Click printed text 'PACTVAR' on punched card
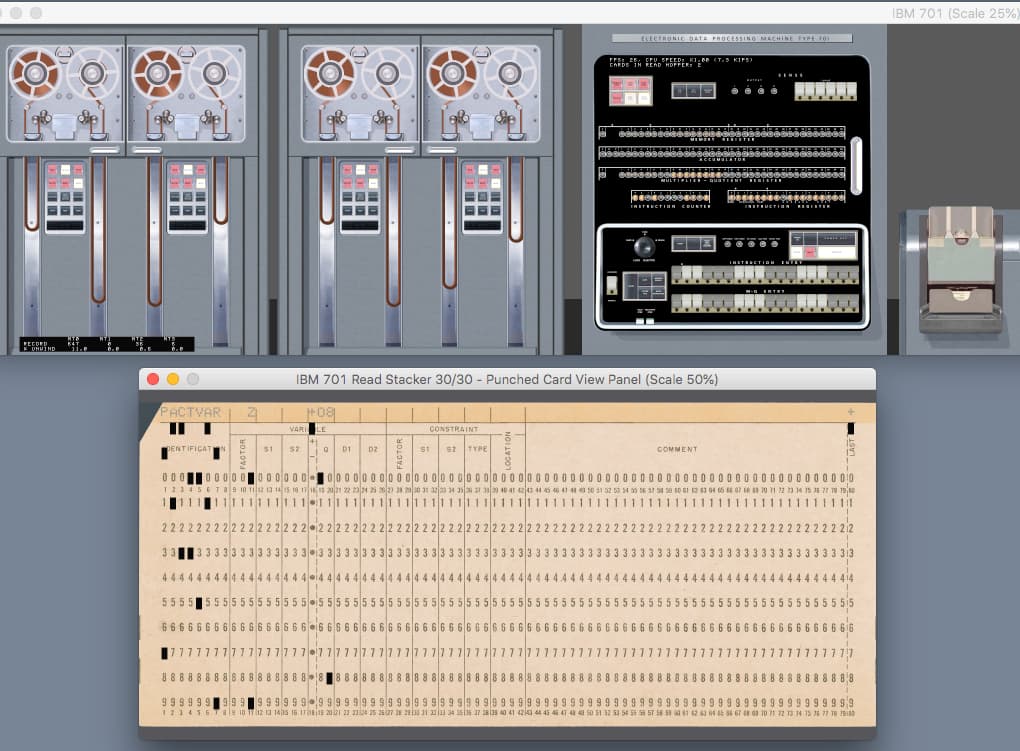The height and width of the screenshot is (751, 1020). point(191,413)
